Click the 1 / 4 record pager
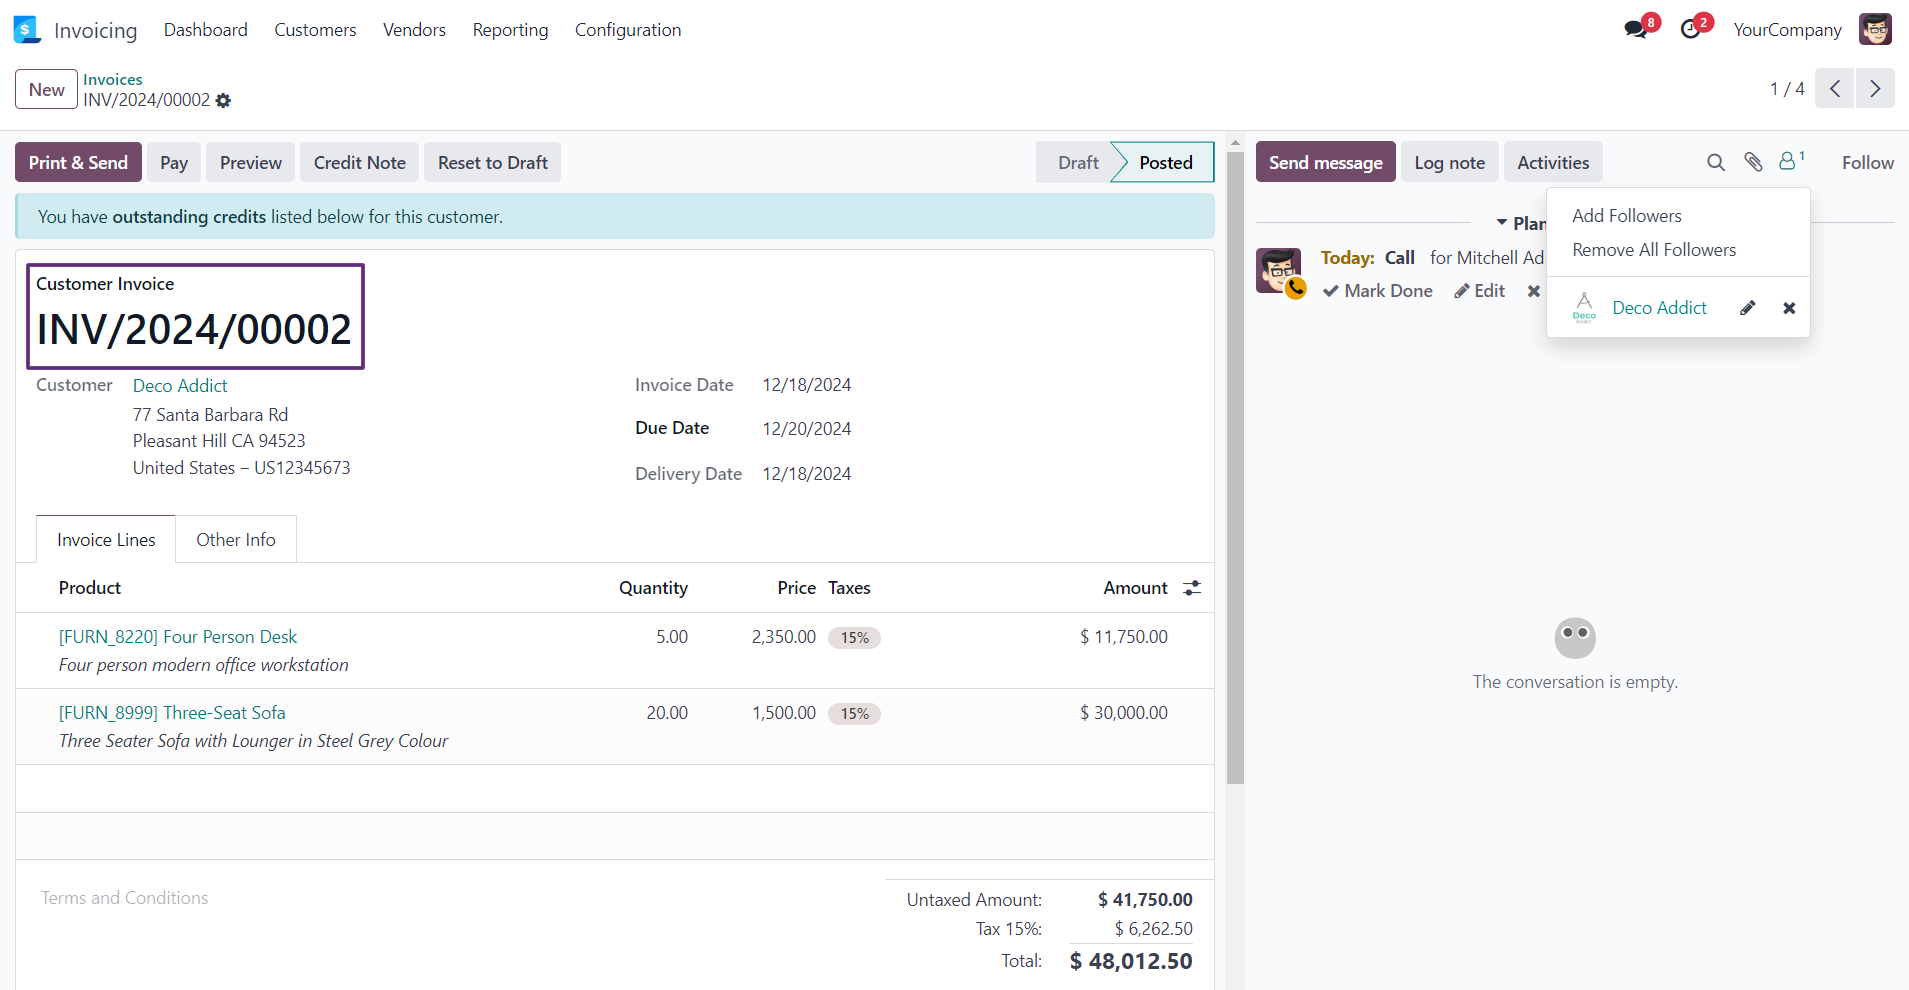The height and width of the screenshot is (990, 1909). coord(1787,89)
